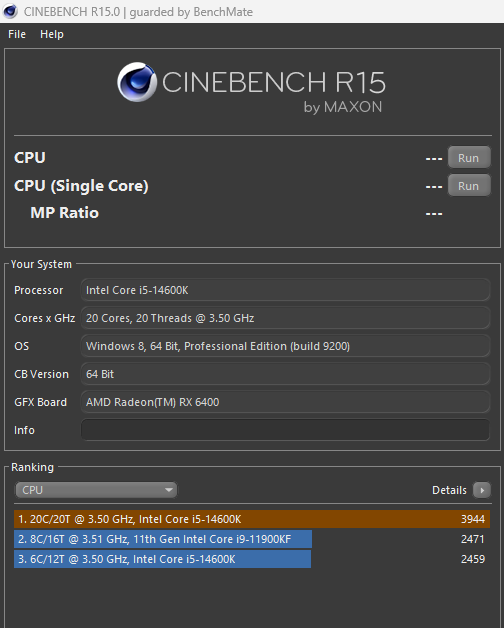The height and width of the screenshot is (628, 504).
Task: Click the score 2471
Action: pos(473,539)
